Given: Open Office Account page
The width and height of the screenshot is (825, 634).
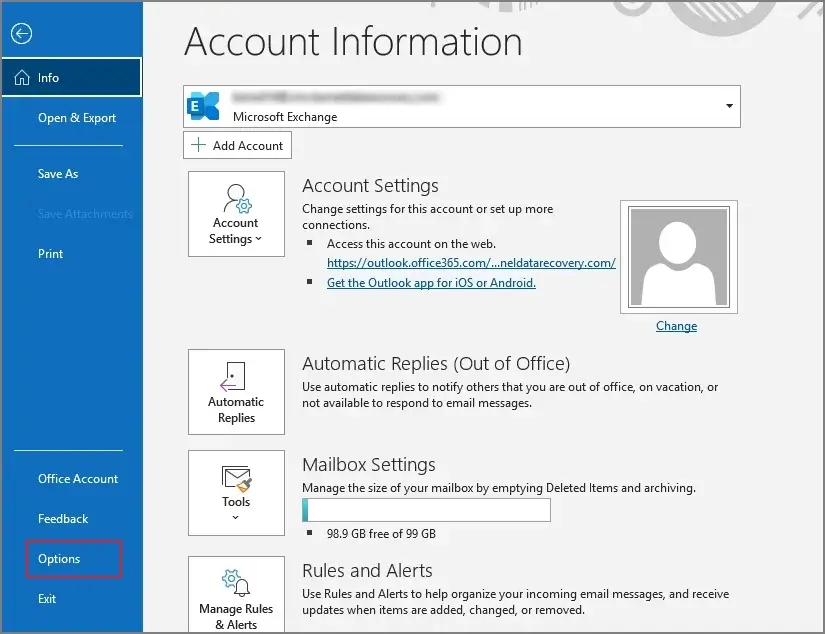Looking at the screenshot, I should [x=78, y=479].
